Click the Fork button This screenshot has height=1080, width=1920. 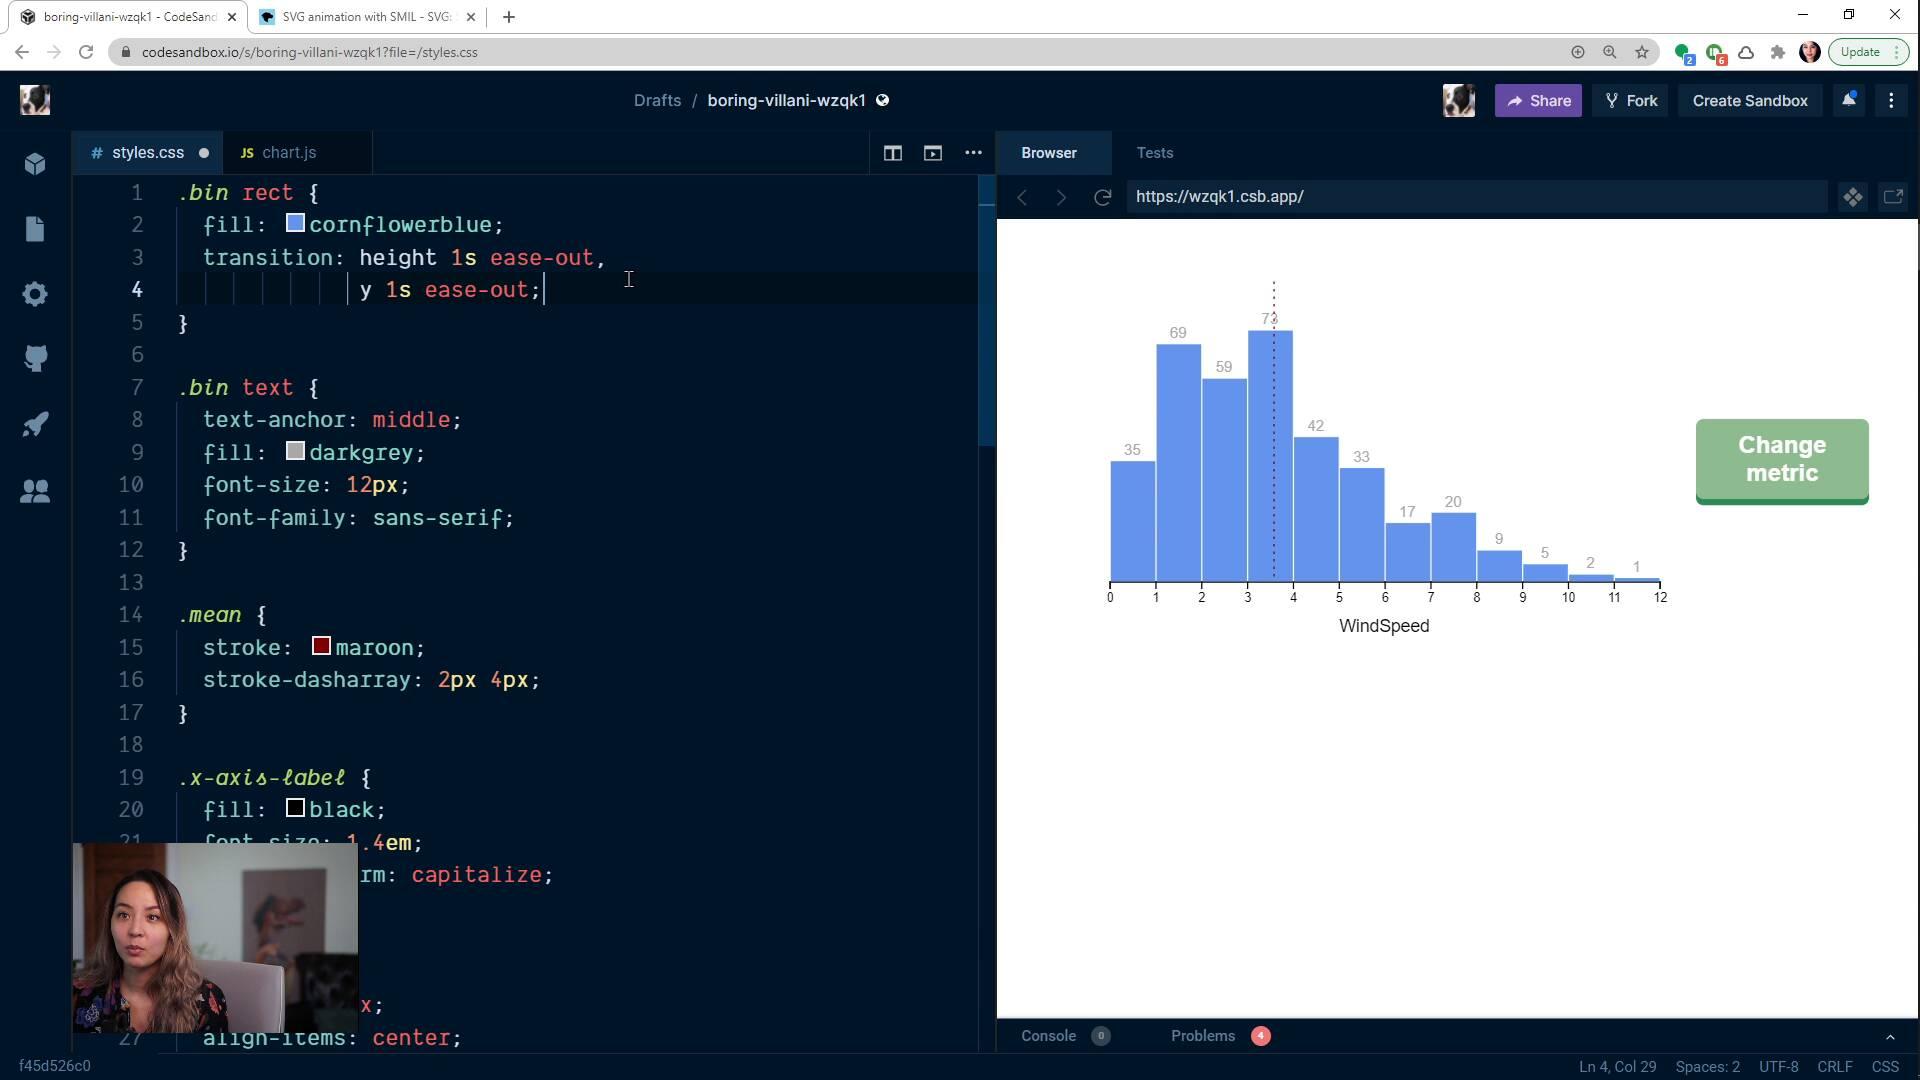coord(1630,100)
